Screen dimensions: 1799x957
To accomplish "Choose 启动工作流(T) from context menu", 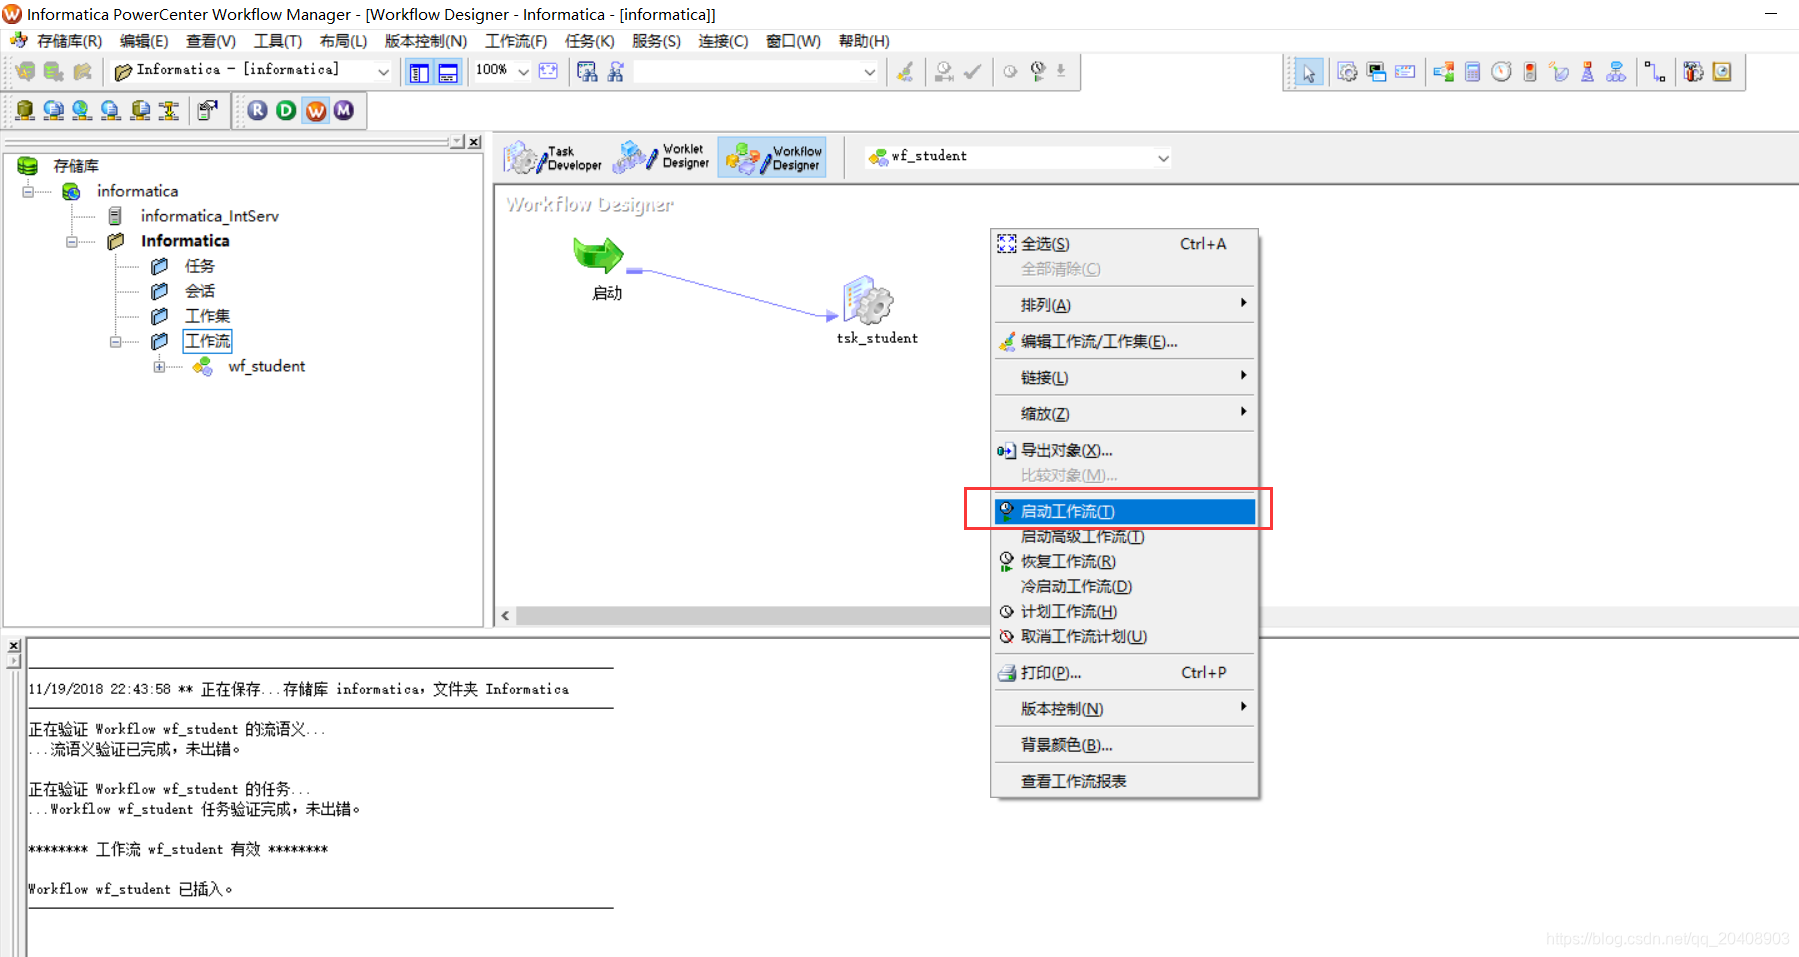I will point(1125,511).
